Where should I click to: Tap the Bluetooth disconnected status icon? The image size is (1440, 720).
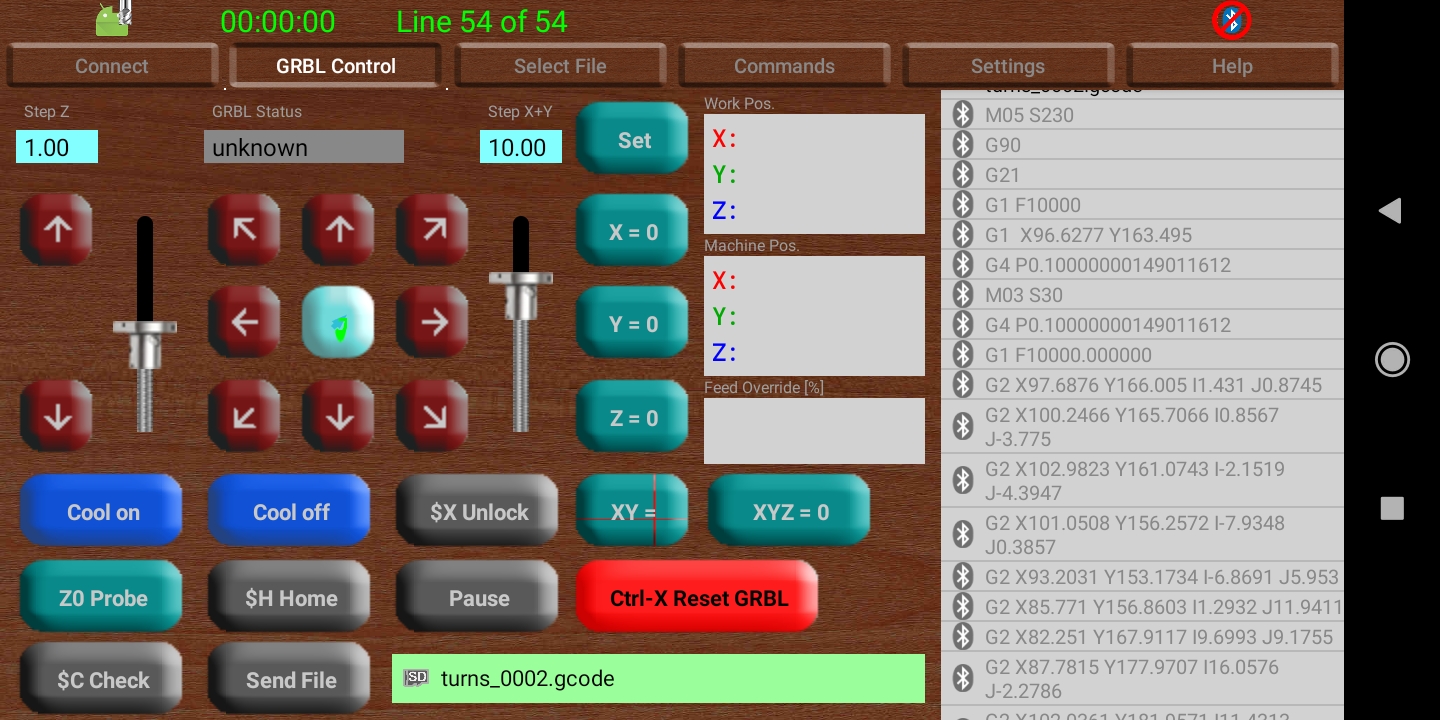coord(1232,20)
